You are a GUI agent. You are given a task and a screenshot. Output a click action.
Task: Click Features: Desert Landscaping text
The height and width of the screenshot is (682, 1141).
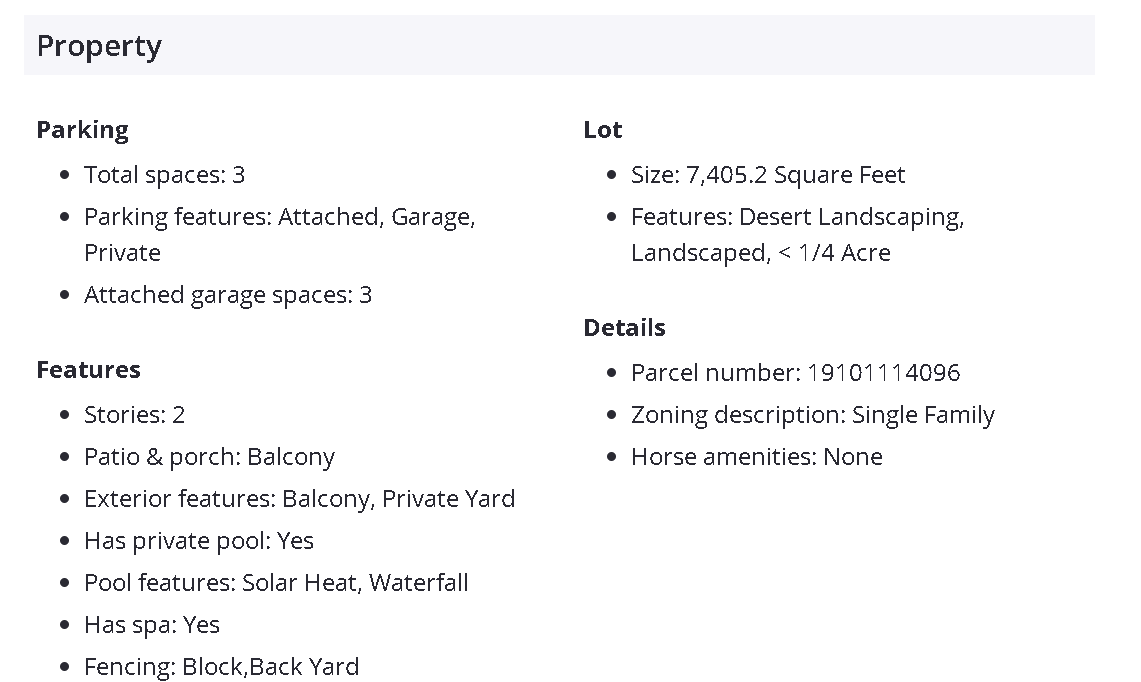[797, 217]
